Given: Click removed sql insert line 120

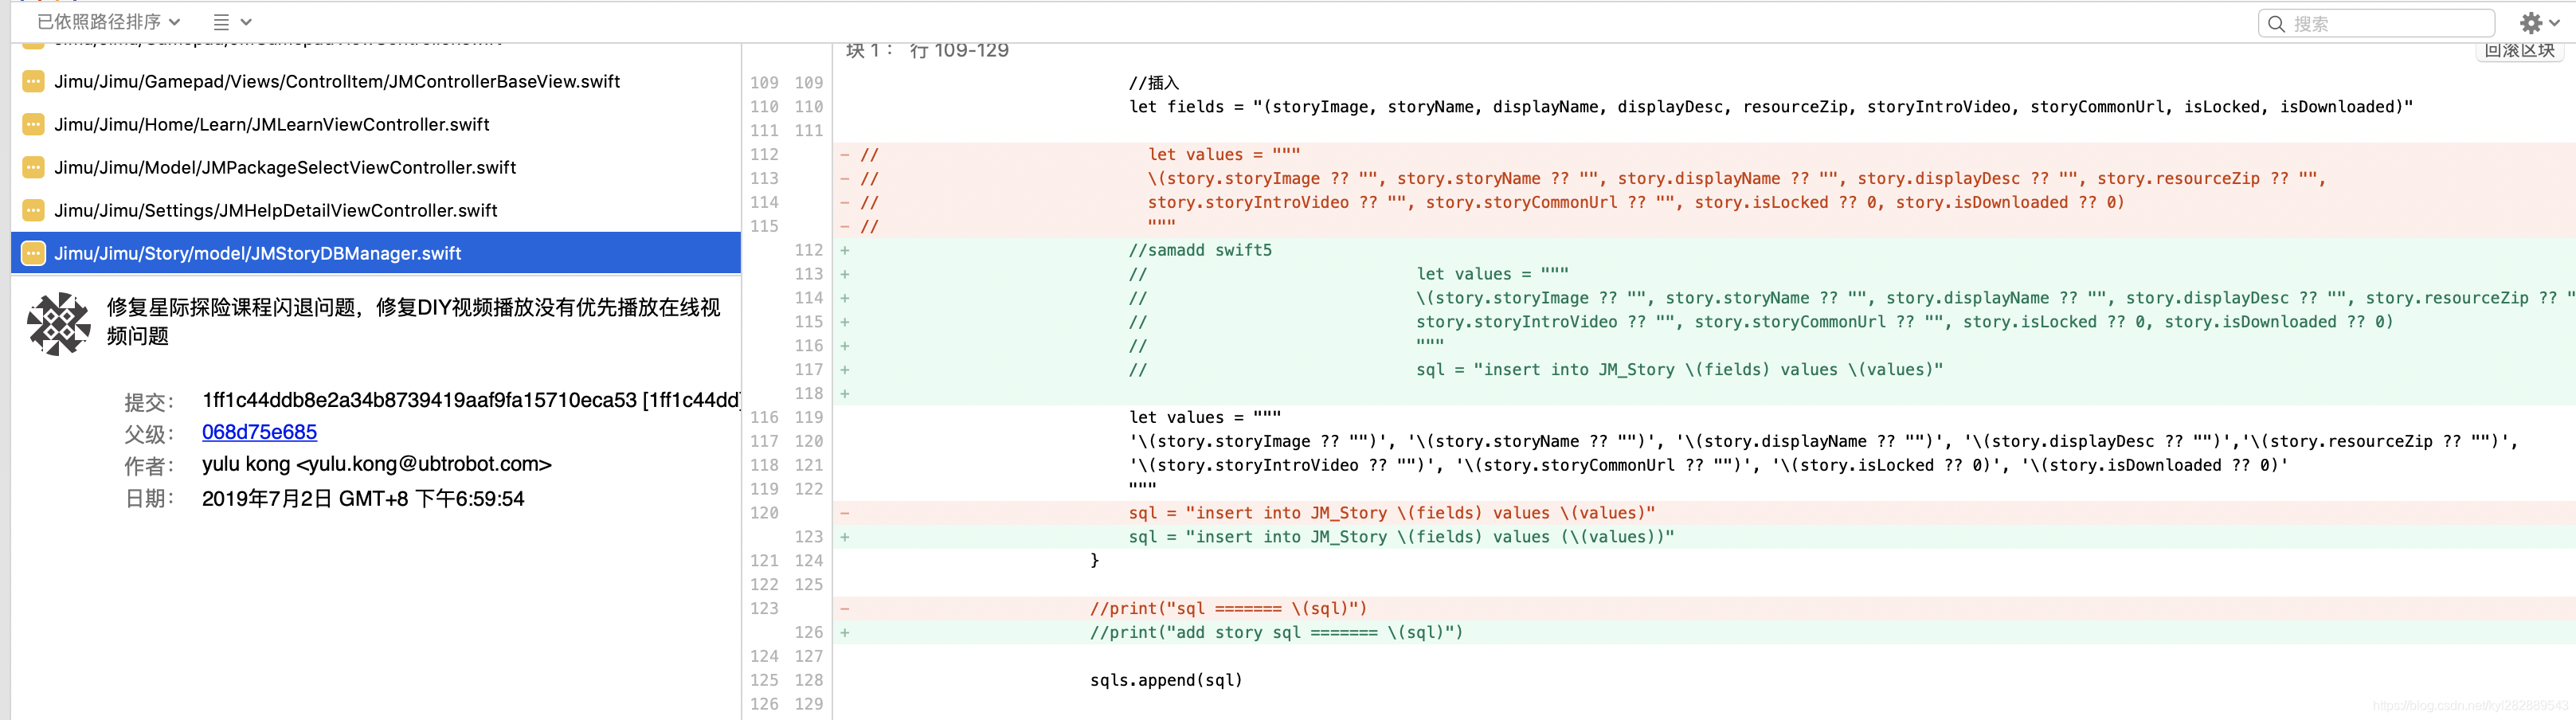Looking at the screenshot, I should (x=1392, y=513).
